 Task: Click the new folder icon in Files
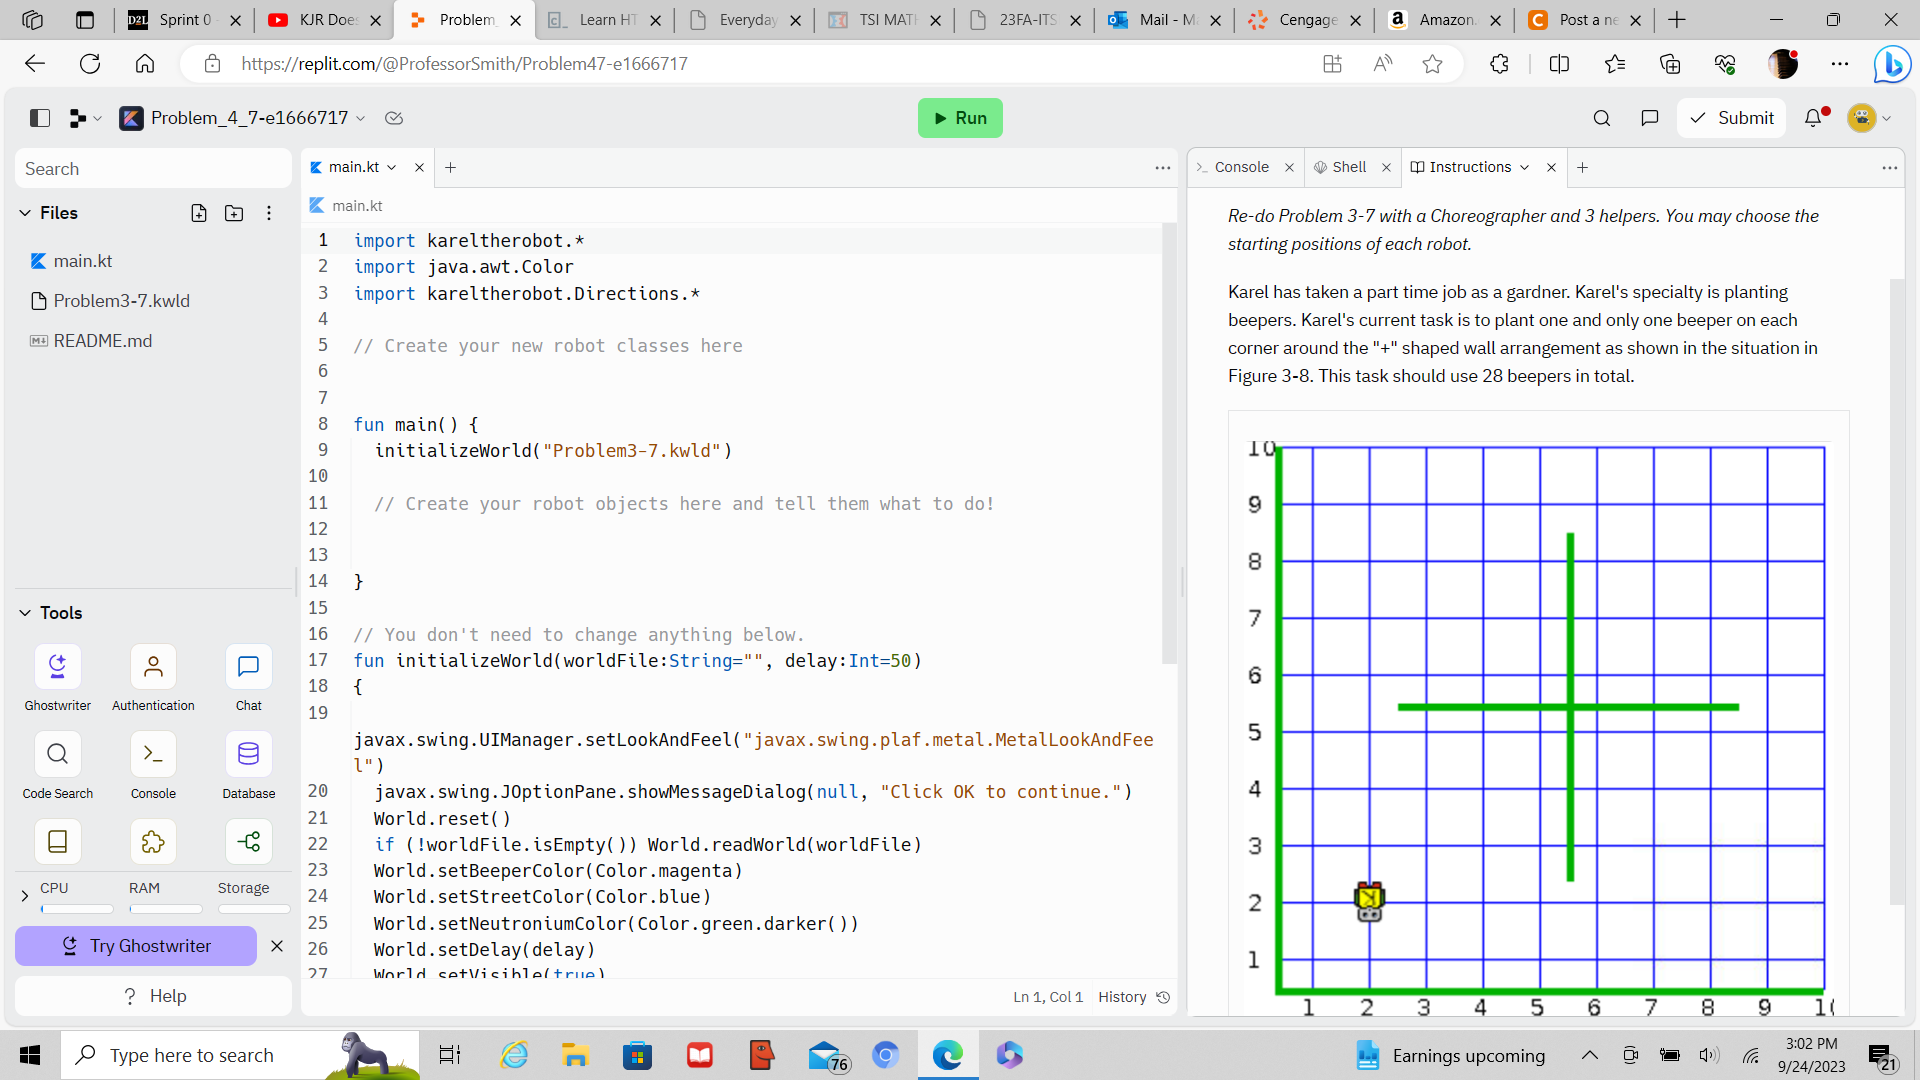(x=234, y=213)
